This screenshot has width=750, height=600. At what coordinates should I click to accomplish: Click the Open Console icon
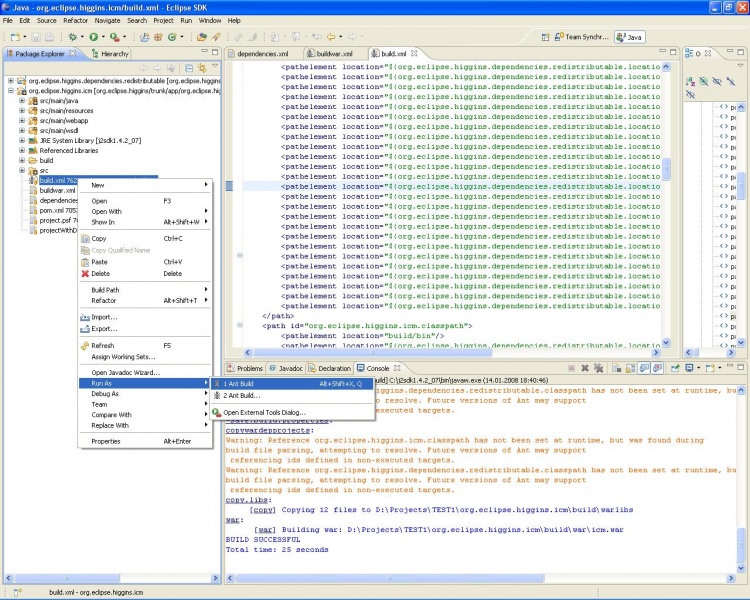(x=710, y=368)
